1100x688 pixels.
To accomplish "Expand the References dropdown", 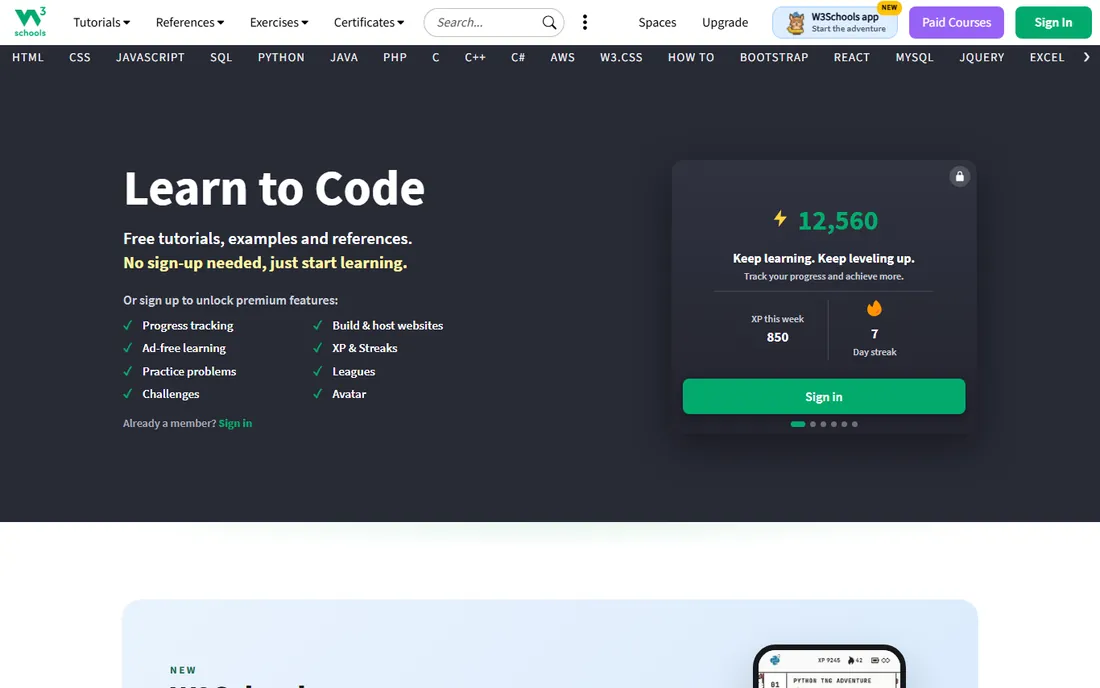I will (x=190, y=22).
